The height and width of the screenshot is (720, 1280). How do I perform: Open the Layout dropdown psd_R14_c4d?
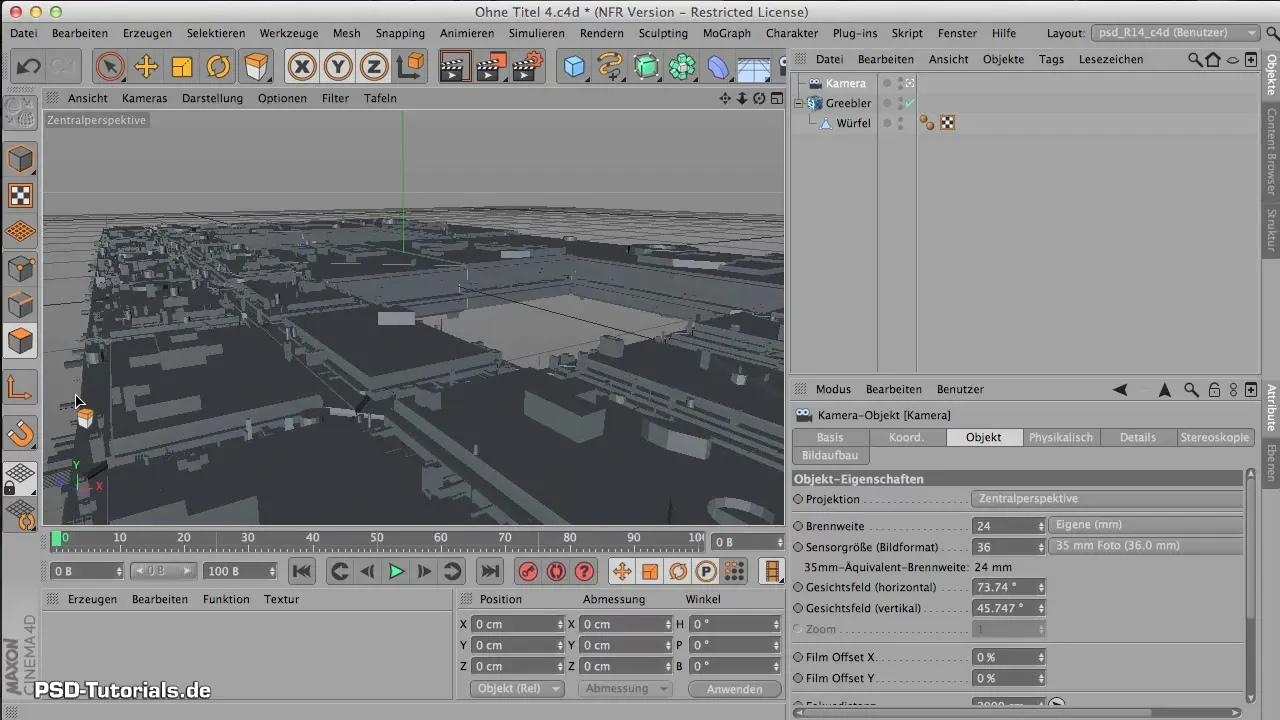point(1175,33)
